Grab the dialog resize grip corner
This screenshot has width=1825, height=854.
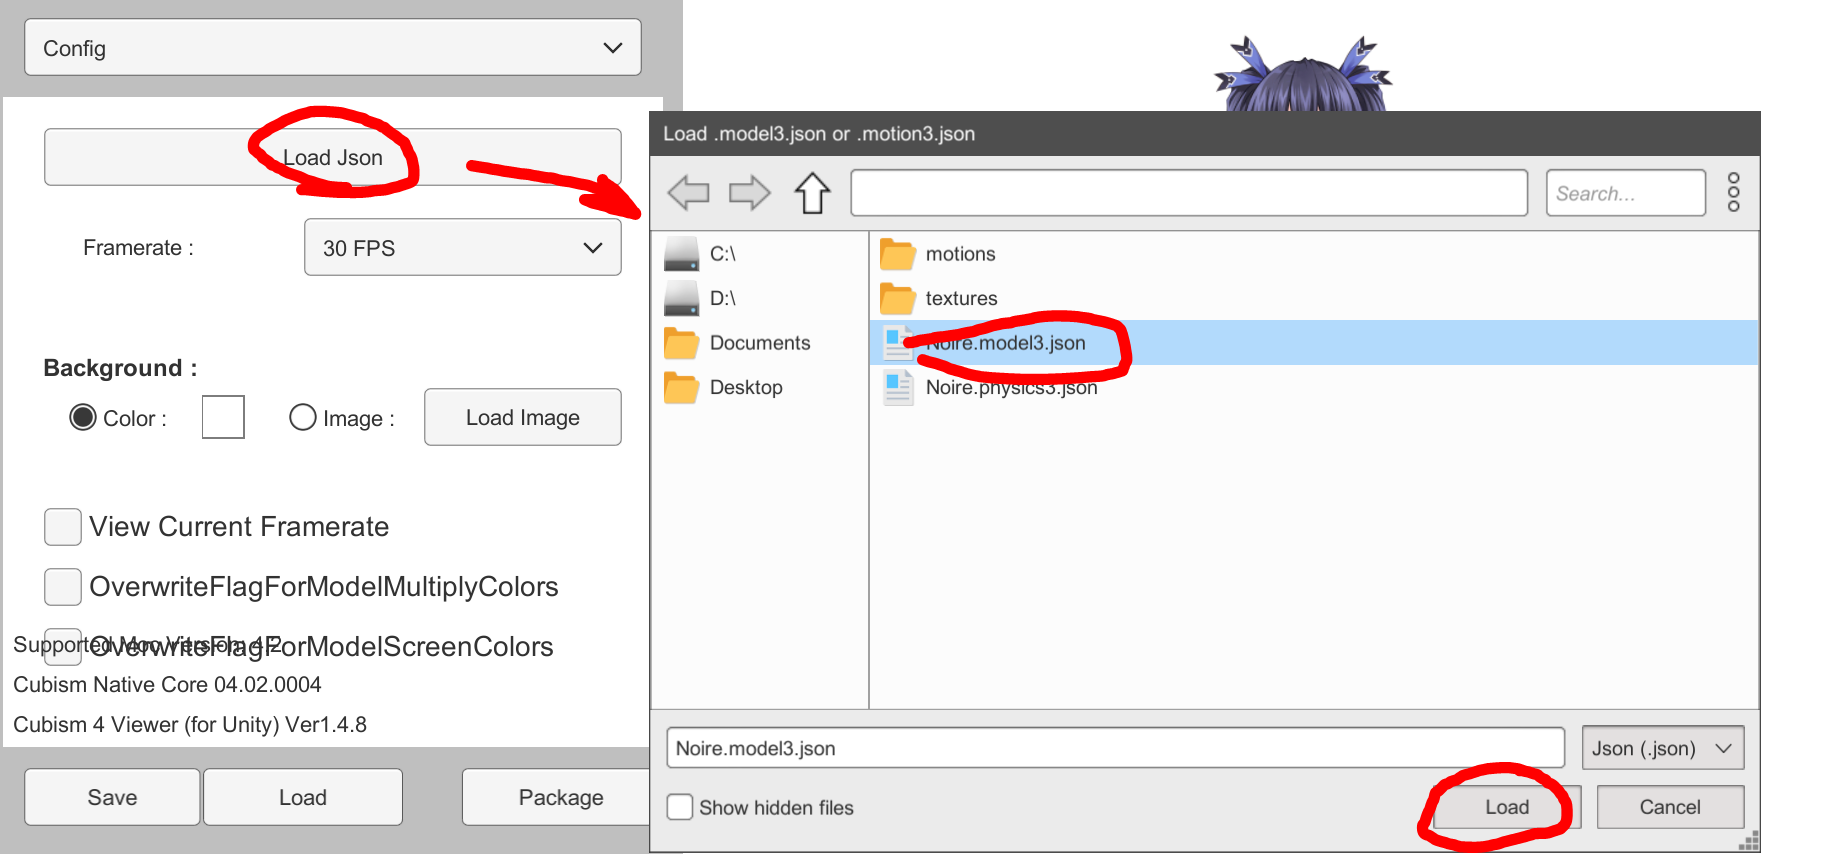point(1750,842)
